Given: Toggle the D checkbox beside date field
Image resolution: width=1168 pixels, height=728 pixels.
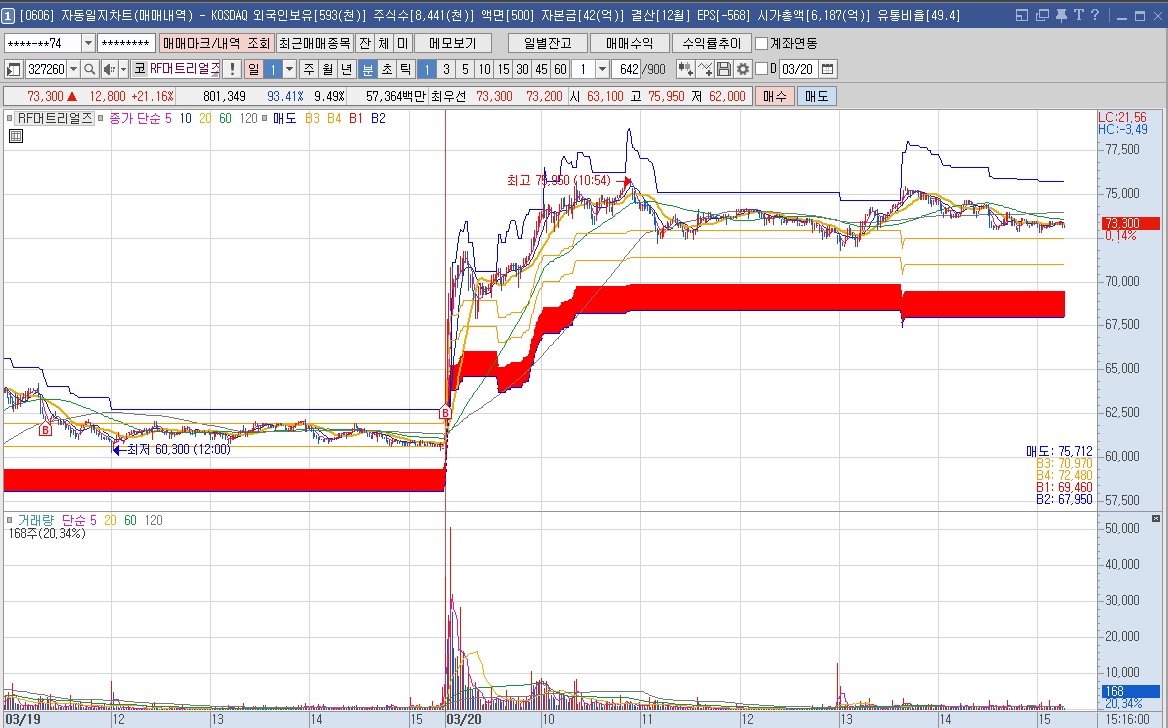Looking at the screenshot, I should (x=761, y=69).
